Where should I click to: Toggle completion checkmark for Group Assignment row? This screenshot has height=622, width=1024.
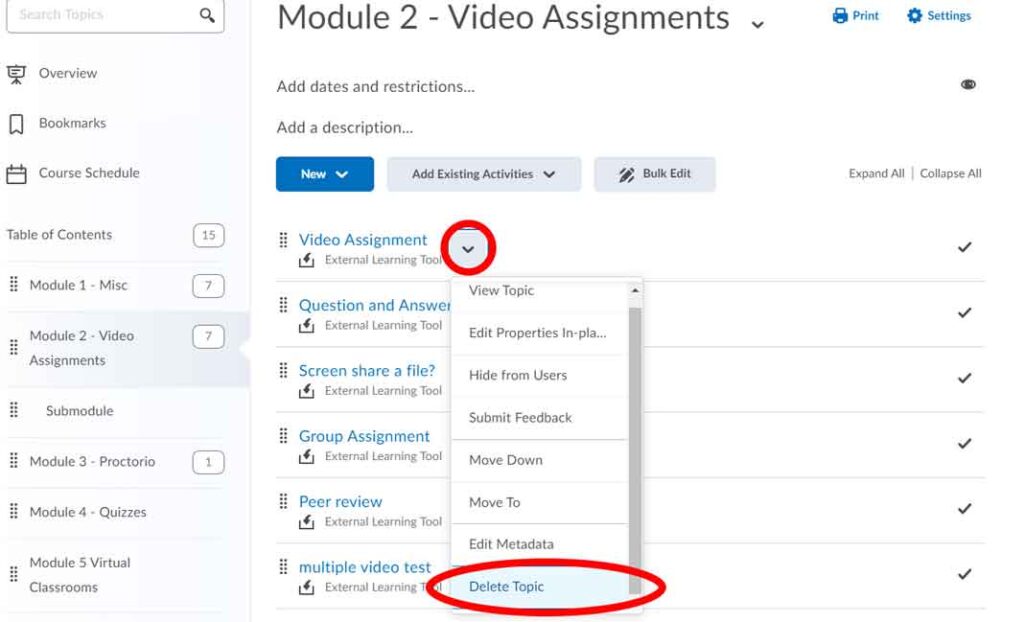tap(964, 443)
